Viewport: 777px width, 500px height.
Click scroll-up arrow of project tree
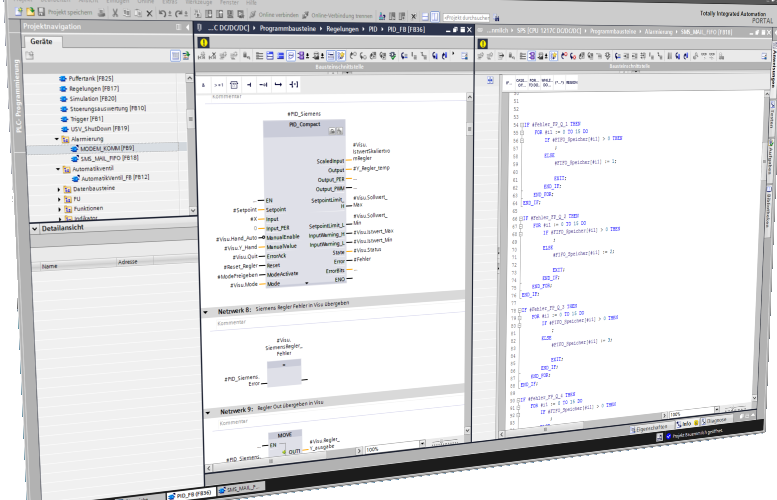tap(189, 78)
